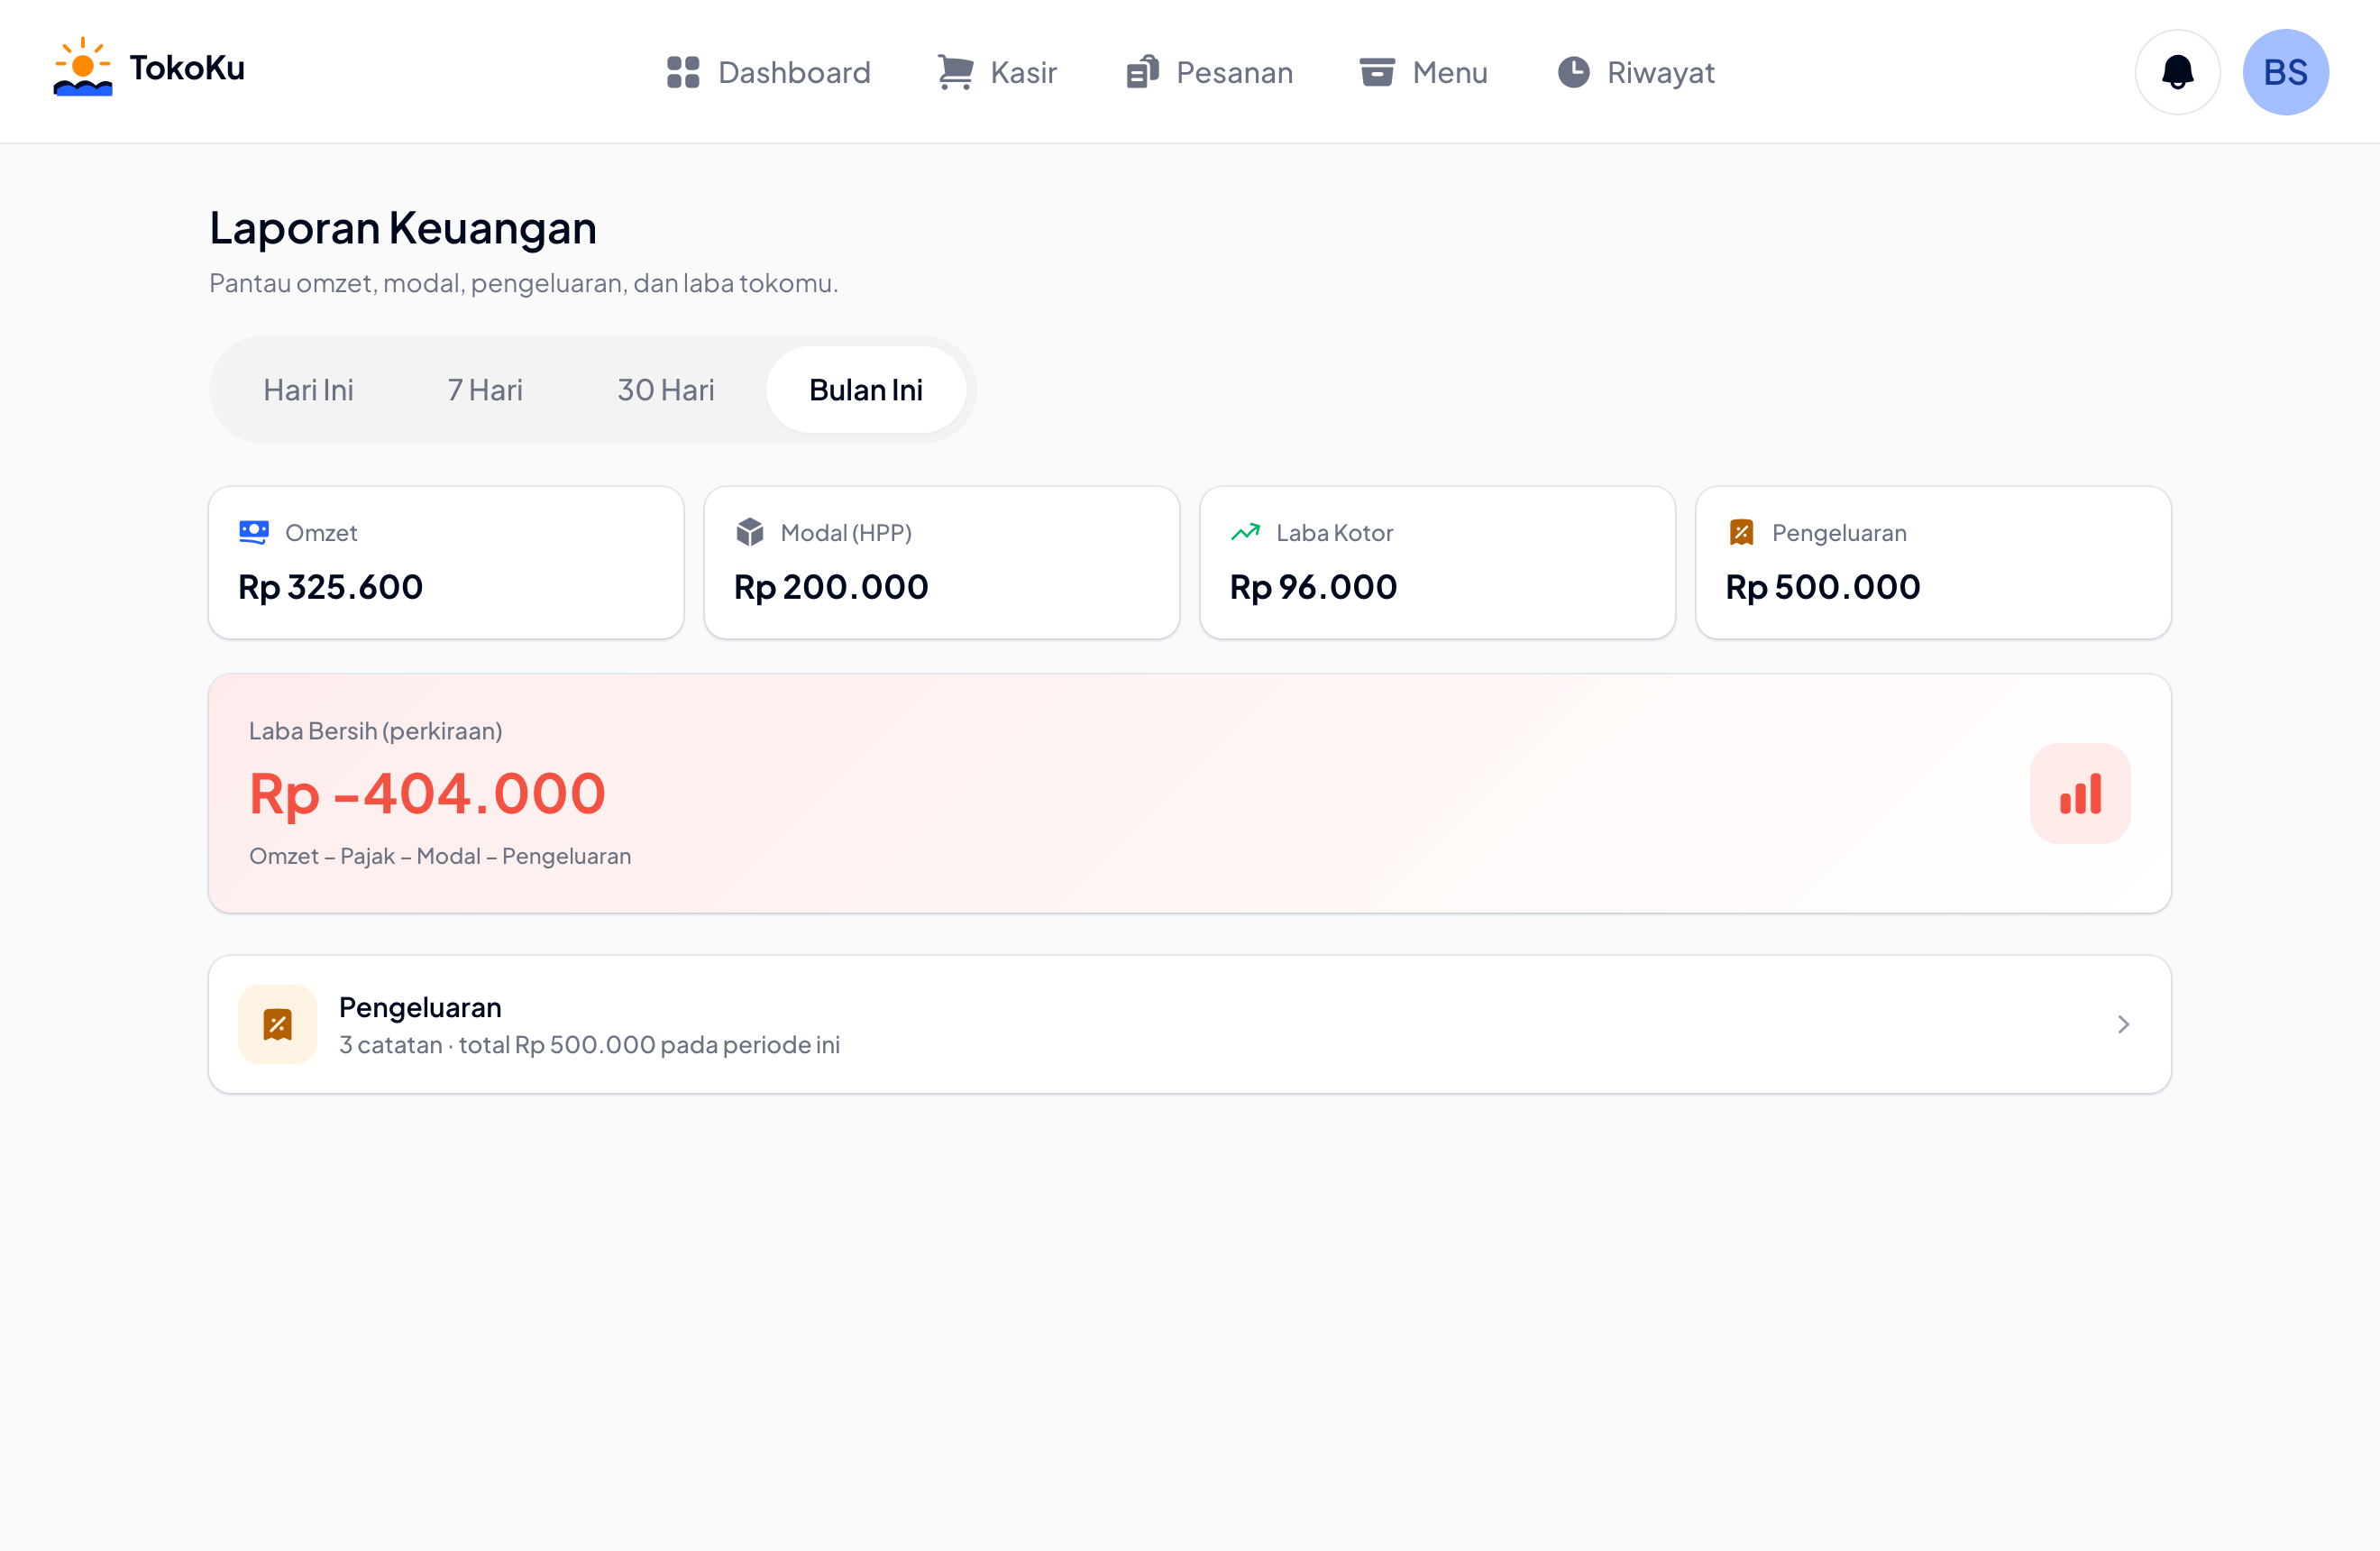2380x1551 pixels.
Task: Click the TokoKu sun logo
Action: 83,67
